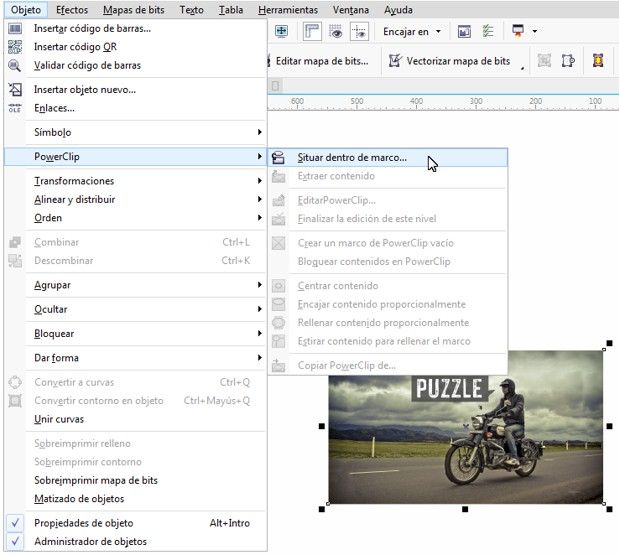The width and height of the screenshot is (619, 555).
Task: Click the blue cross-arrows toolbar icon
Action: 281,31
